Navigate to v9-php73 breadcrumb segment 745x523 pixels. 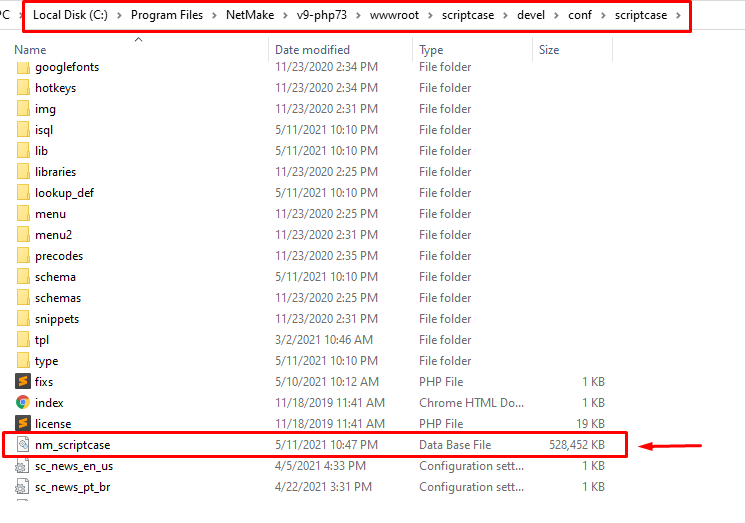click(x=322, y=15)
